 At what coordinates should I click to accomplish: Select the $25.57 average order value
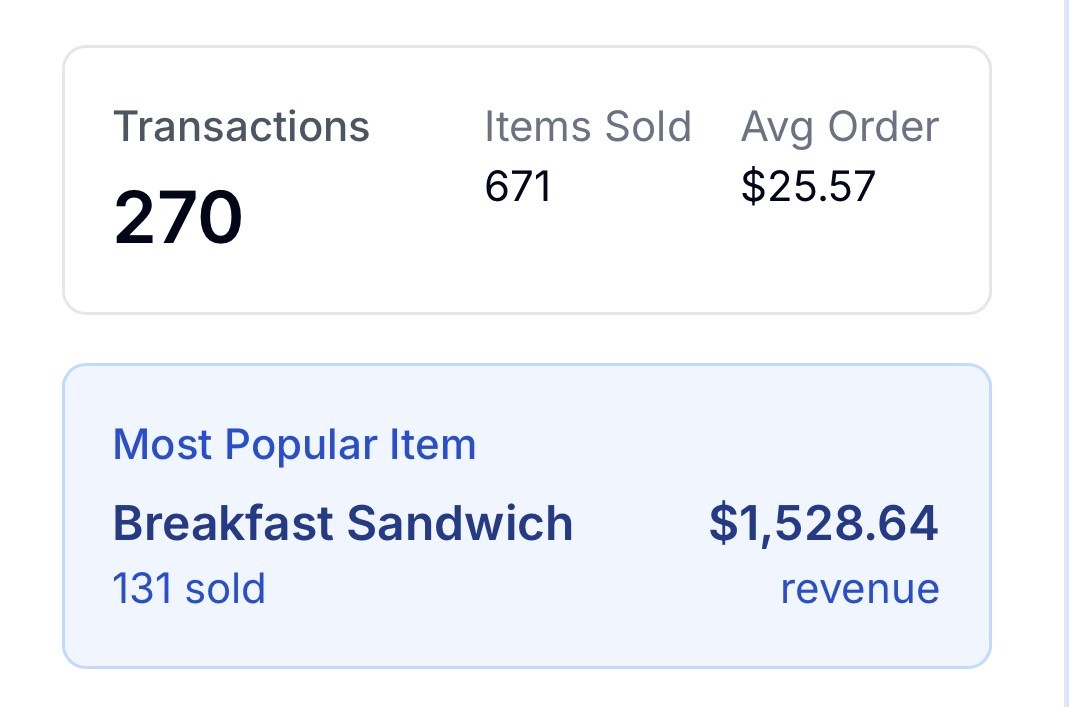click(808, 186)
